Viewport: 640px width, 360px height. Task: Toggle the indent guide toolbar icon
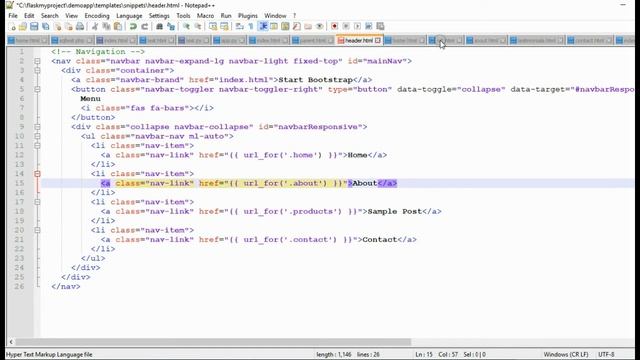click(263, 27)
